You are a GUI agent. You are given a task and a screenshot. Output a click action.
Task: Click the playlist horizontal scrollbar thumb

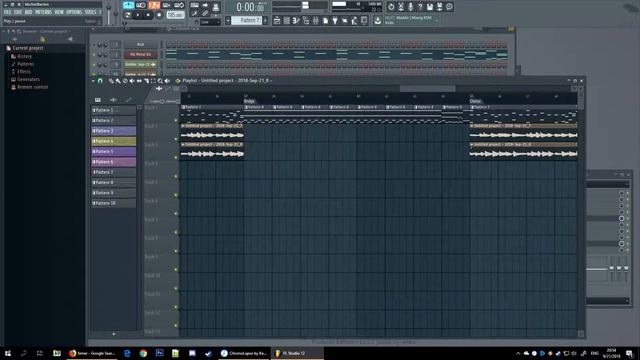point(427,89)
